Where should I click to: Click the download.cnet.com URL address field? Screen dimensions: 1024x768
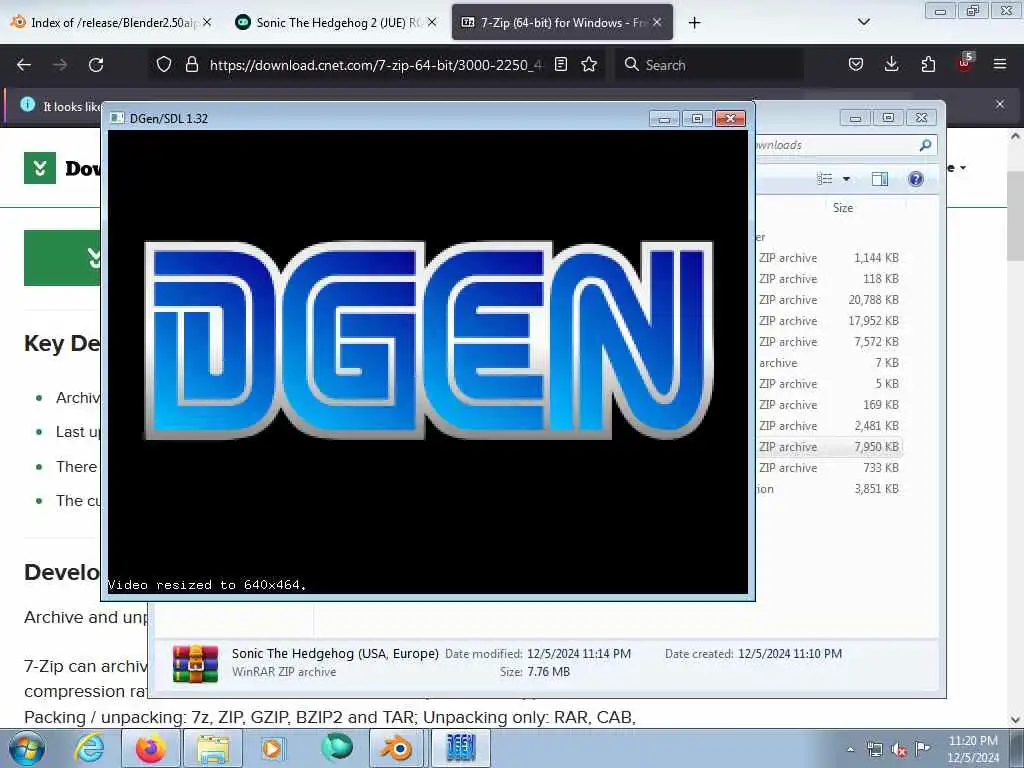tap(376, 65)
